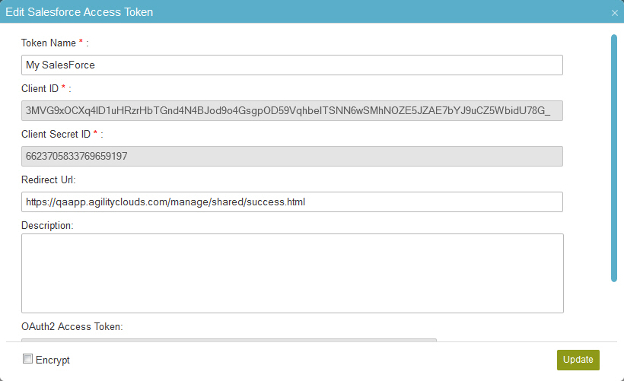
Task: Click the Client Secret ID field
Action: 292,156
